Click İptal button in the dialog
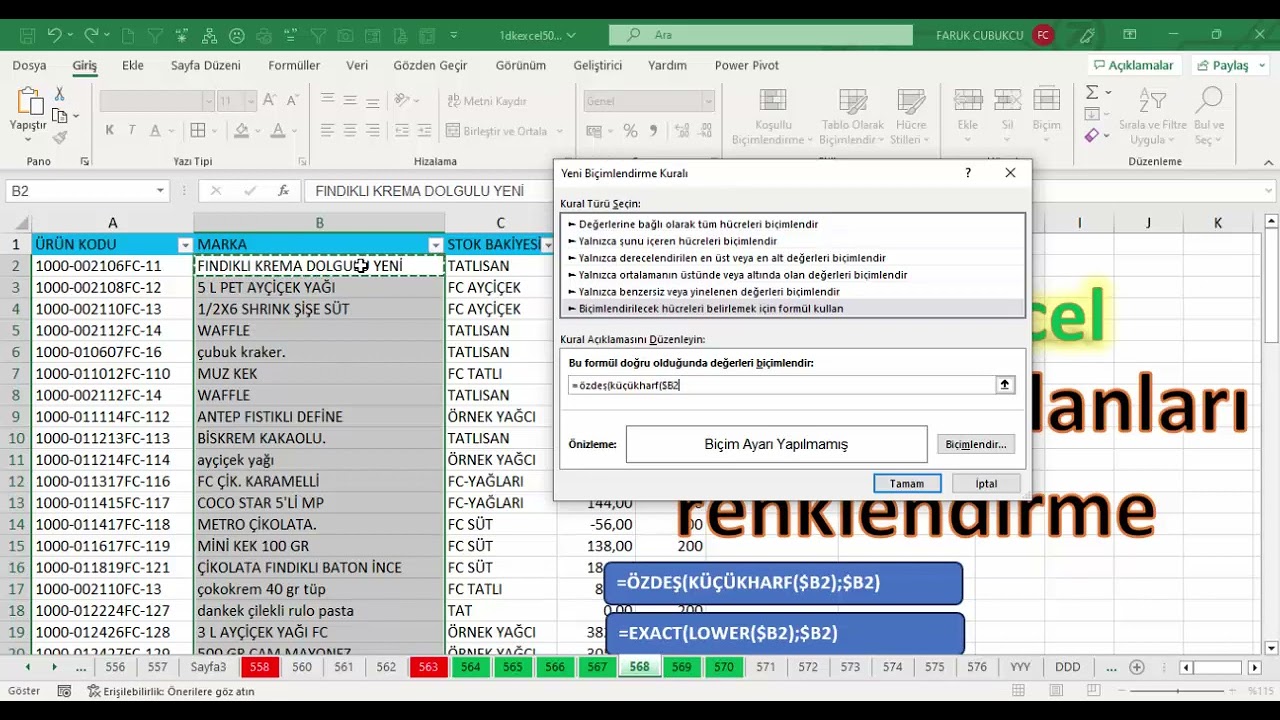Image resolution: width=1280 pixels, height=720 pixels. click(987, 483)
